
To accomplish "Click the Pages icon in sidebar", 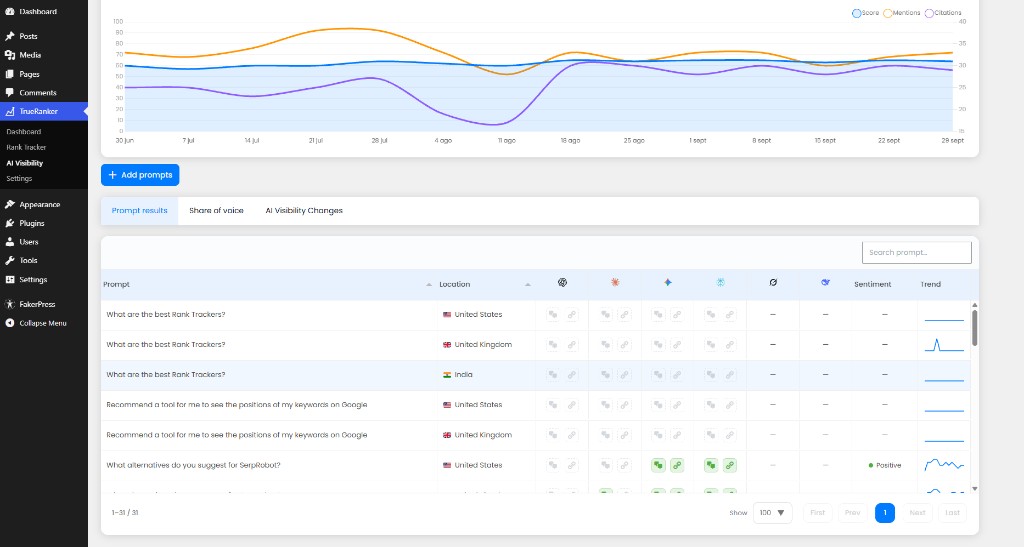I will pos(10,74).
